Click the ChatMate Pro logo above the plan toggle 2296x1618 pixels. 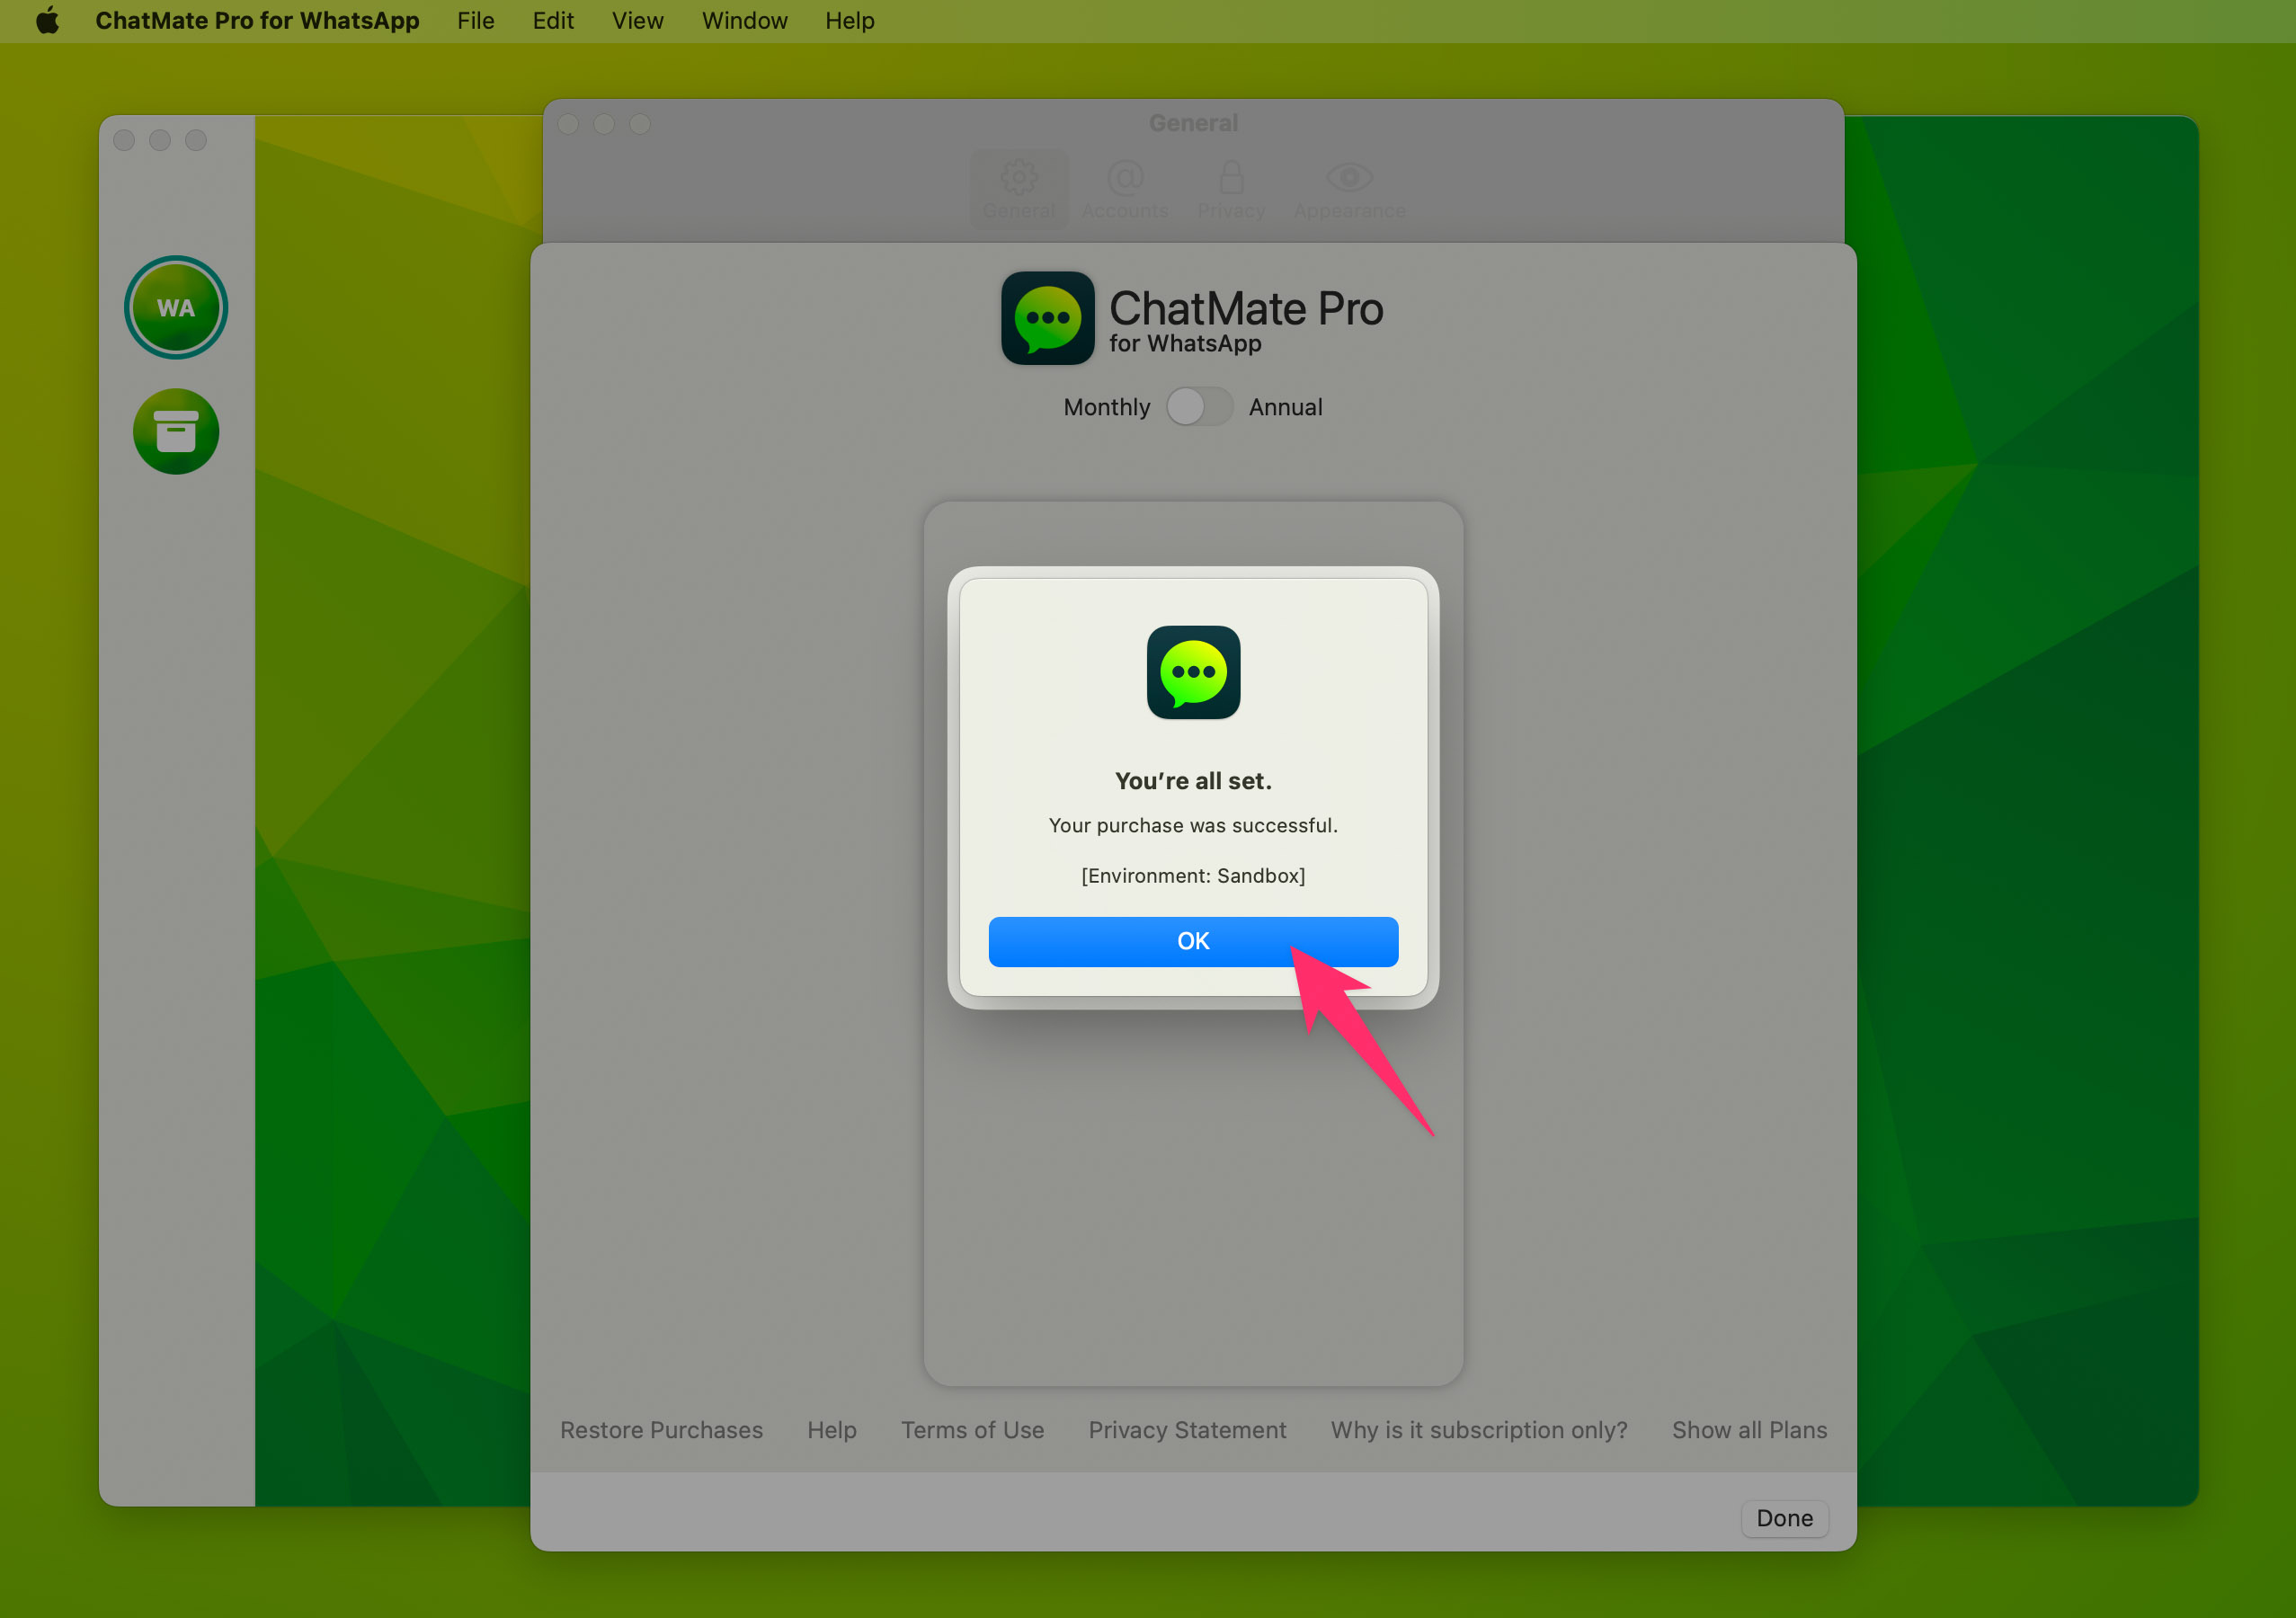(x=1047, y=318)
